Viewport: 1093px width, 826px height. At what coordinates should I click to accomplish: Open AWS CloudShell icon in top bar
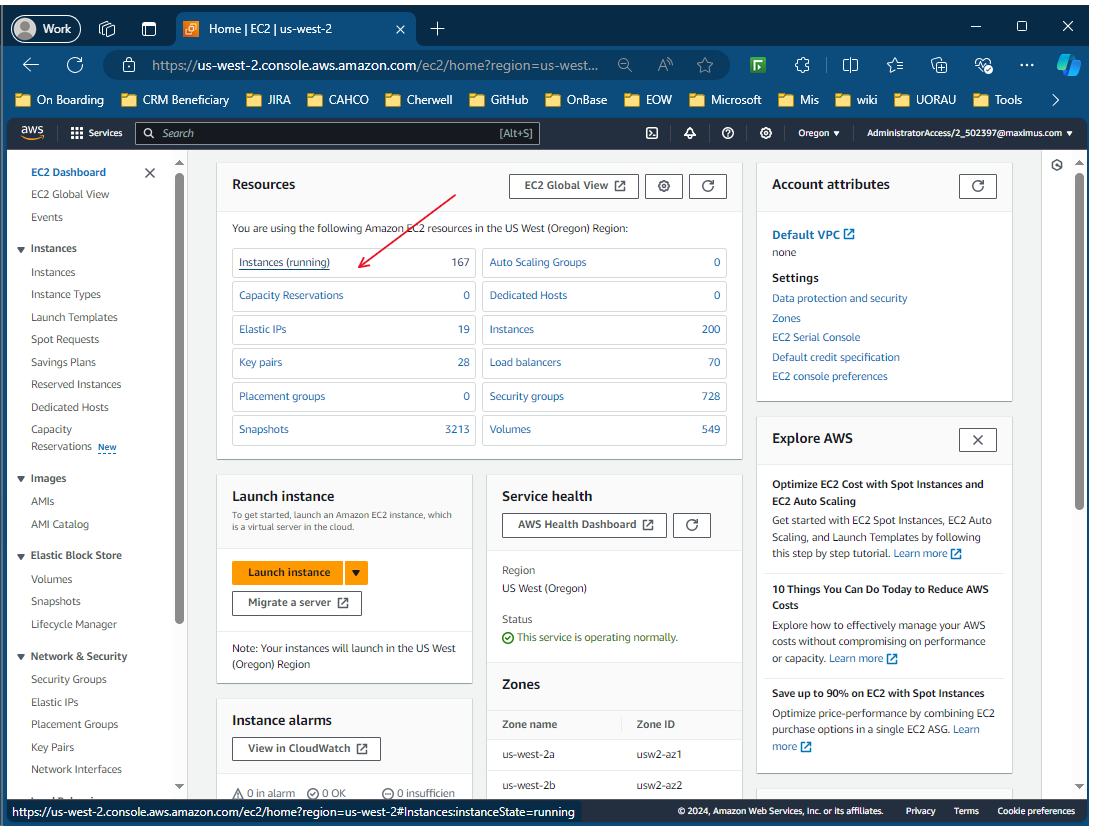point(652,133)
